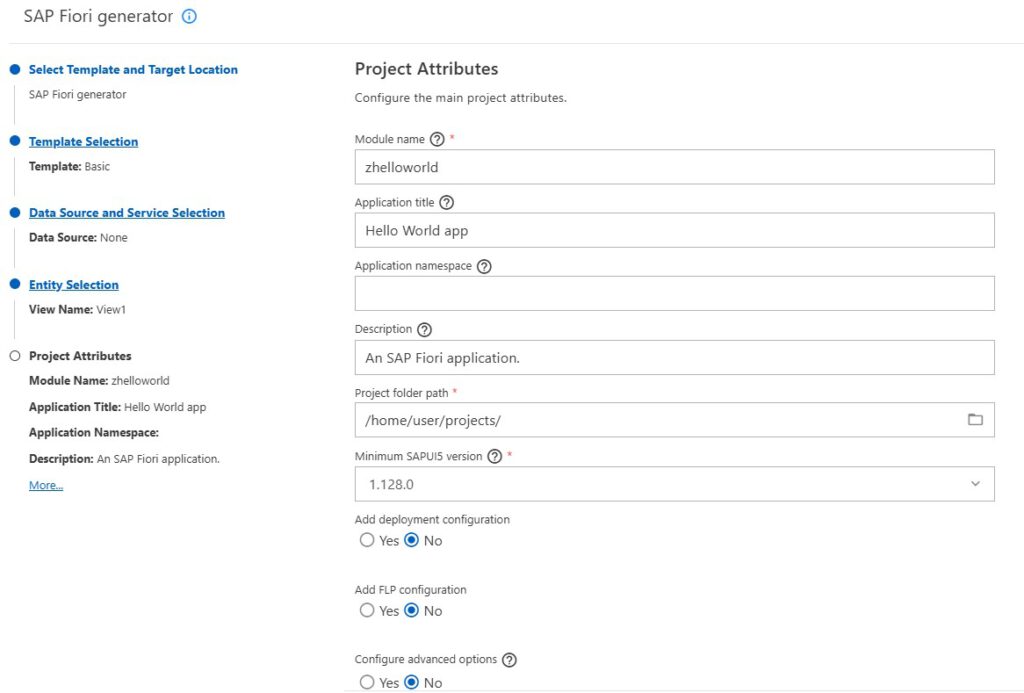Click help icon for Configure advanced options
1024x693 pixels.
509,660
